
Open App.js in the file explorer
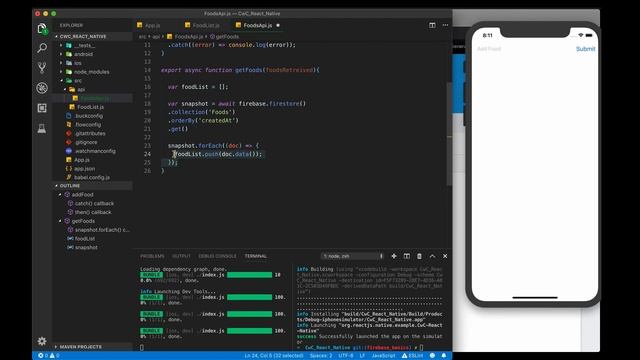pos(82,160)
